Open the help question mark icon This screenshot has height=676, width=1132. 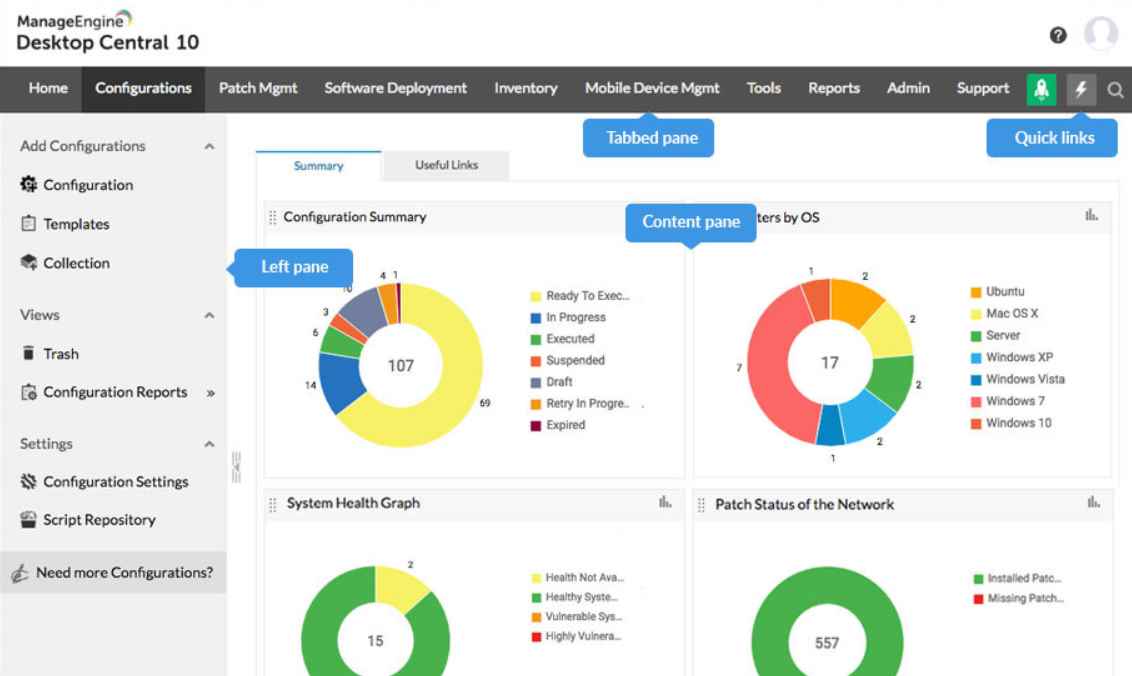click(1058, 35)
